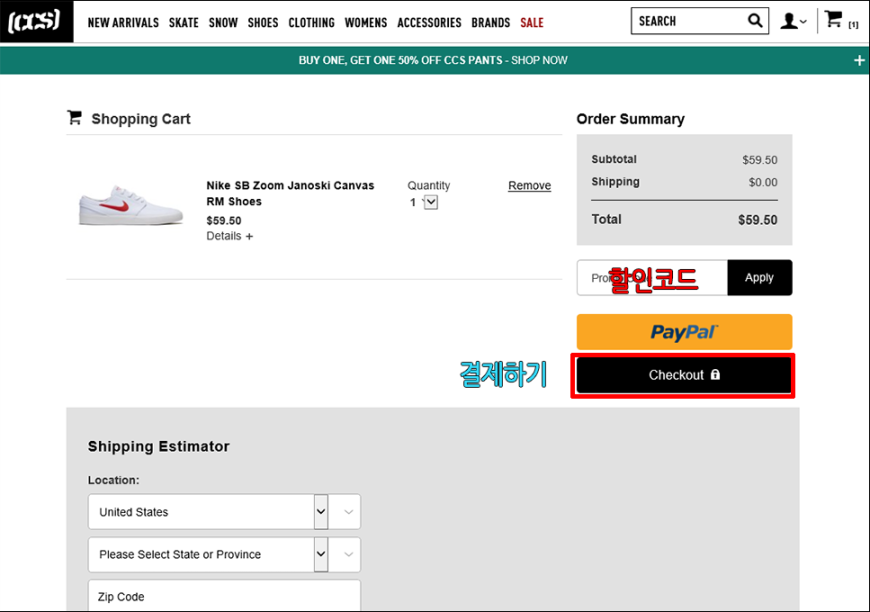Open the New Arrivals menu
The width and height of the screenshot is (870, 612).
tap(123, 23)
